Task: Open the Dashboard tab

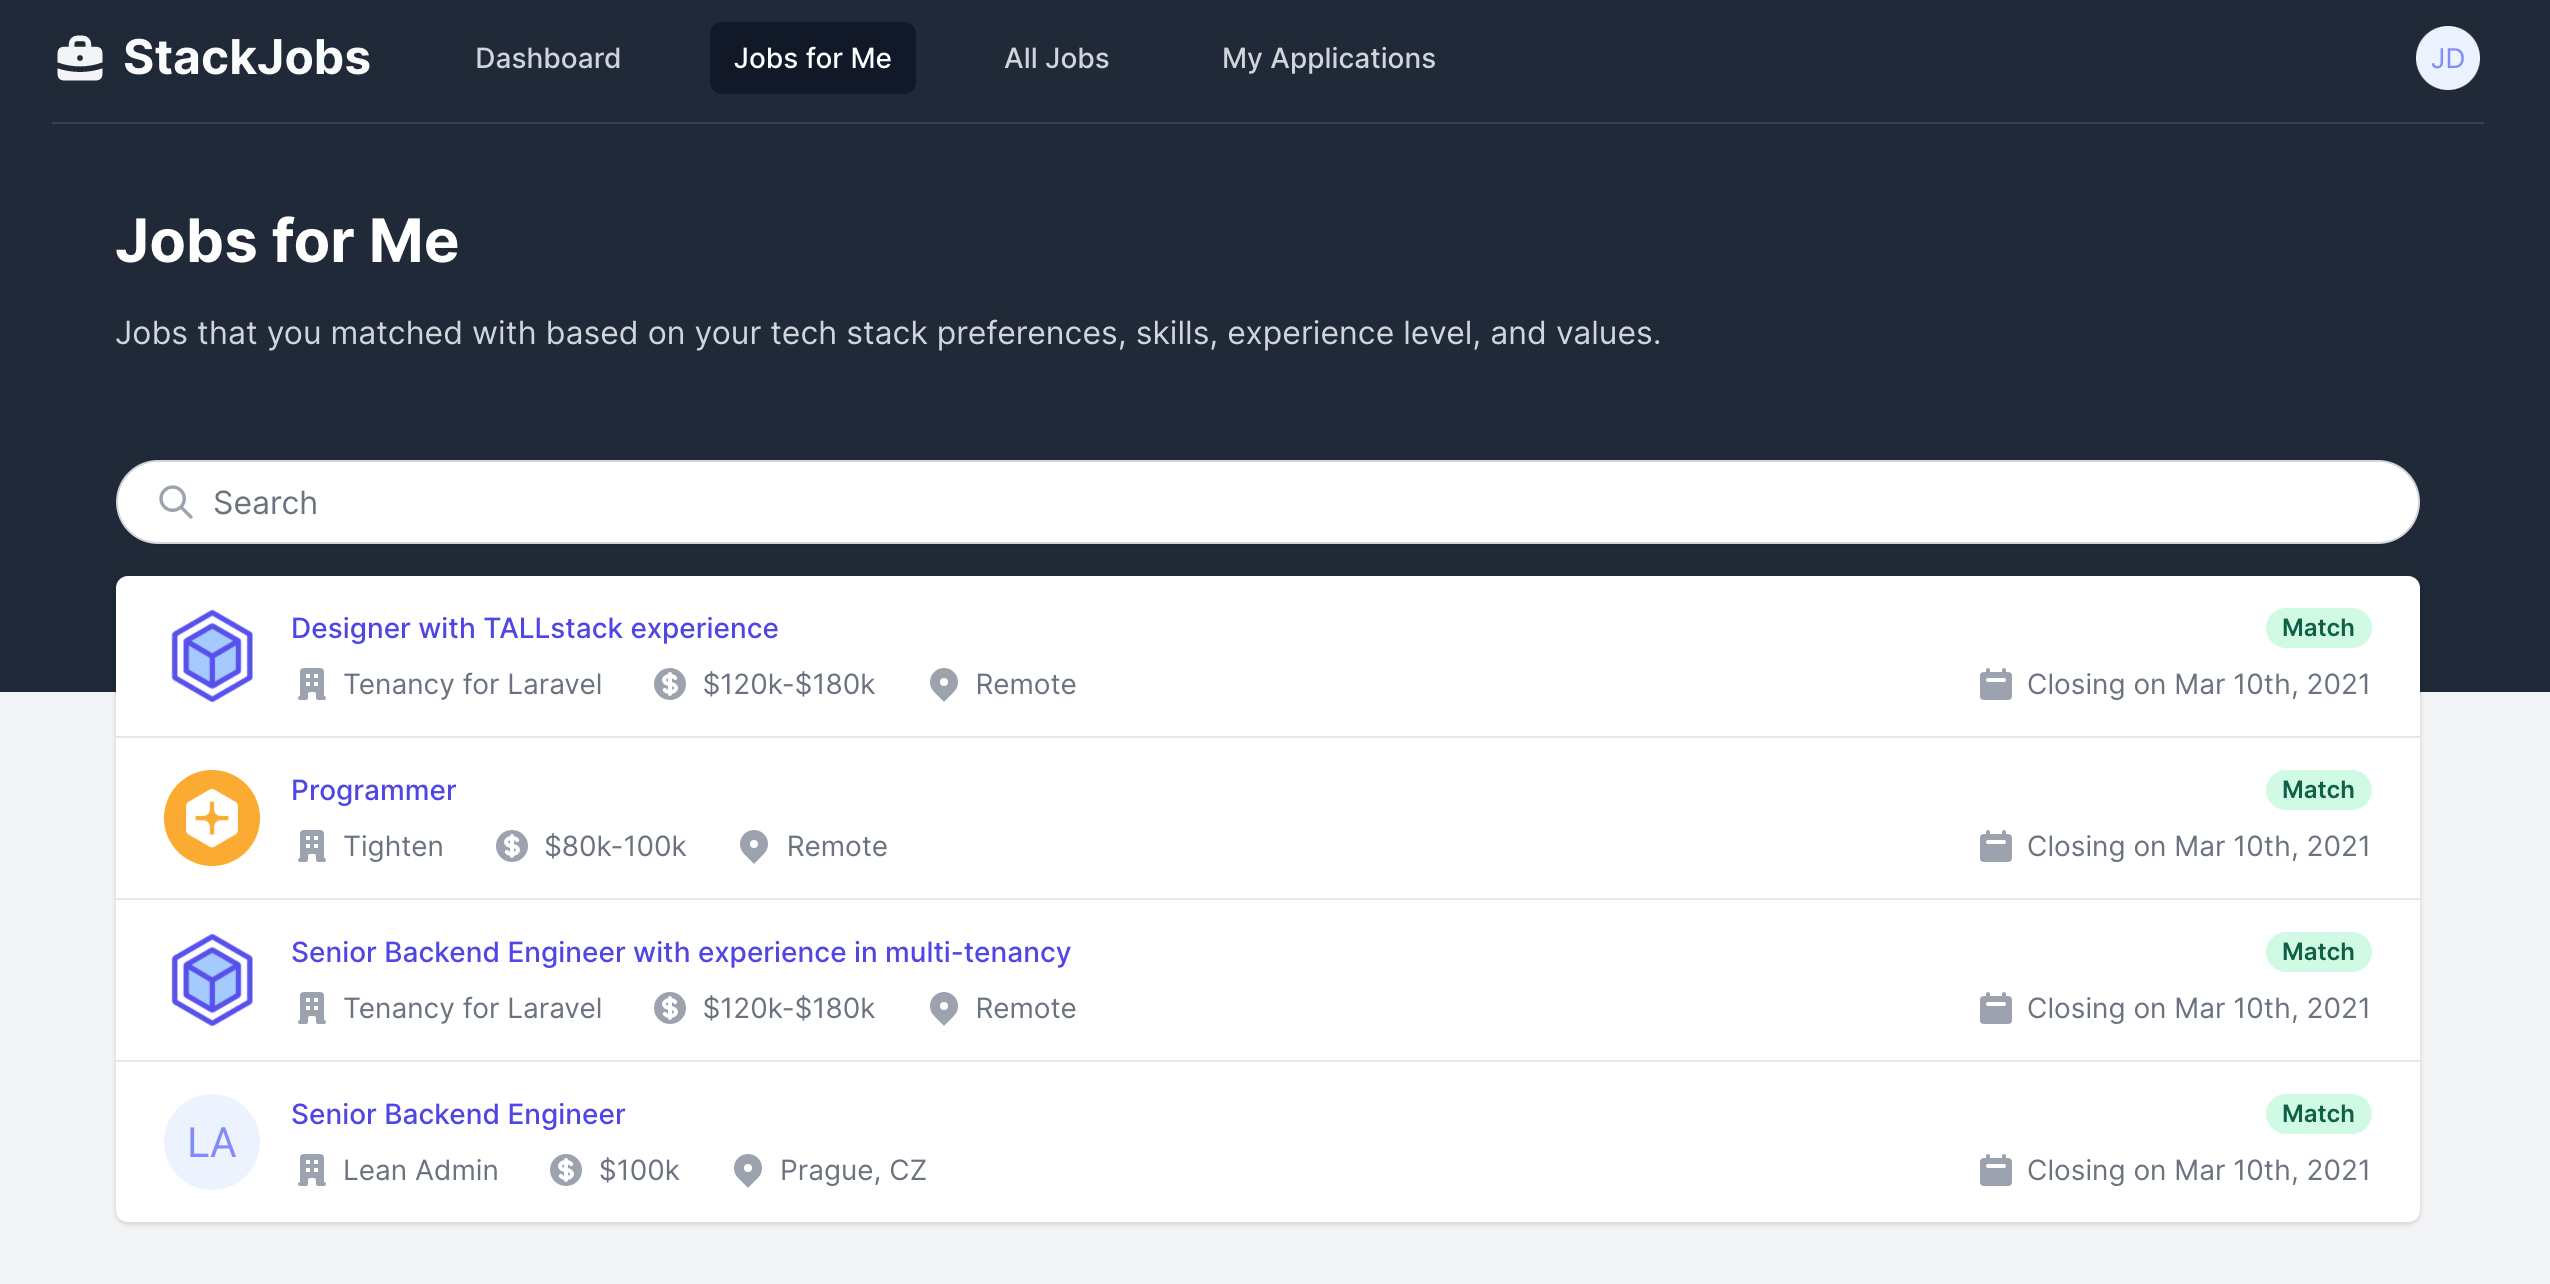Action: click(548, 57)
